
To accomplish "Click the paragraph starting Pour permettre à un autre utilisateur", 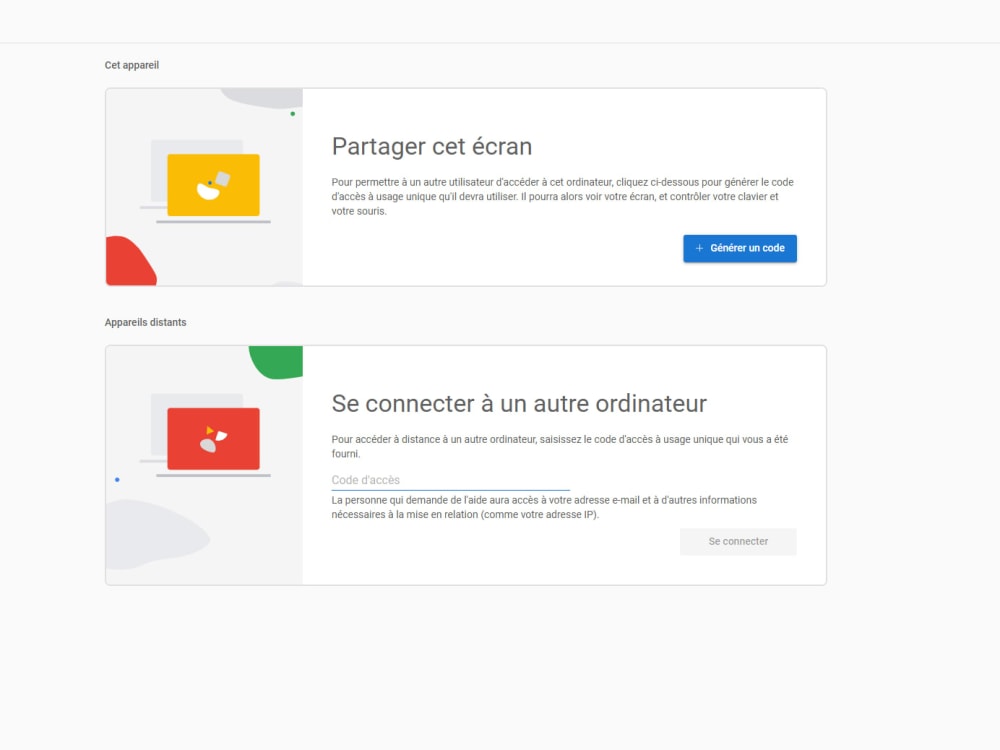I will tap(562, 196).
